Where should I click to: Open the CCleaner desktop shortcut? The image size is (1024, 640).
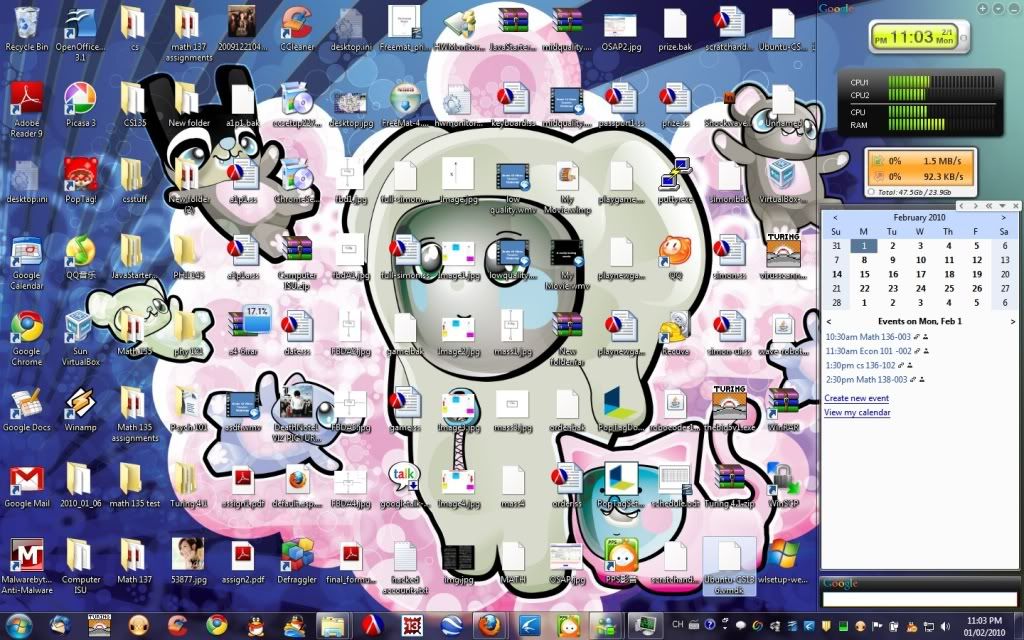(297, 29)
